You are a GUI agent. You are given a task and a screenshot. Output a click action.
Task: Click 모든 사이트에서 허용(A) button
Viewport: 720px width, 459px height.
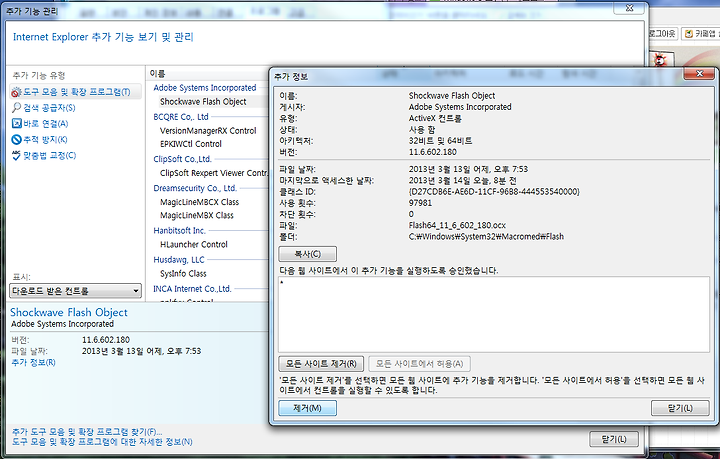coord(419,364)
